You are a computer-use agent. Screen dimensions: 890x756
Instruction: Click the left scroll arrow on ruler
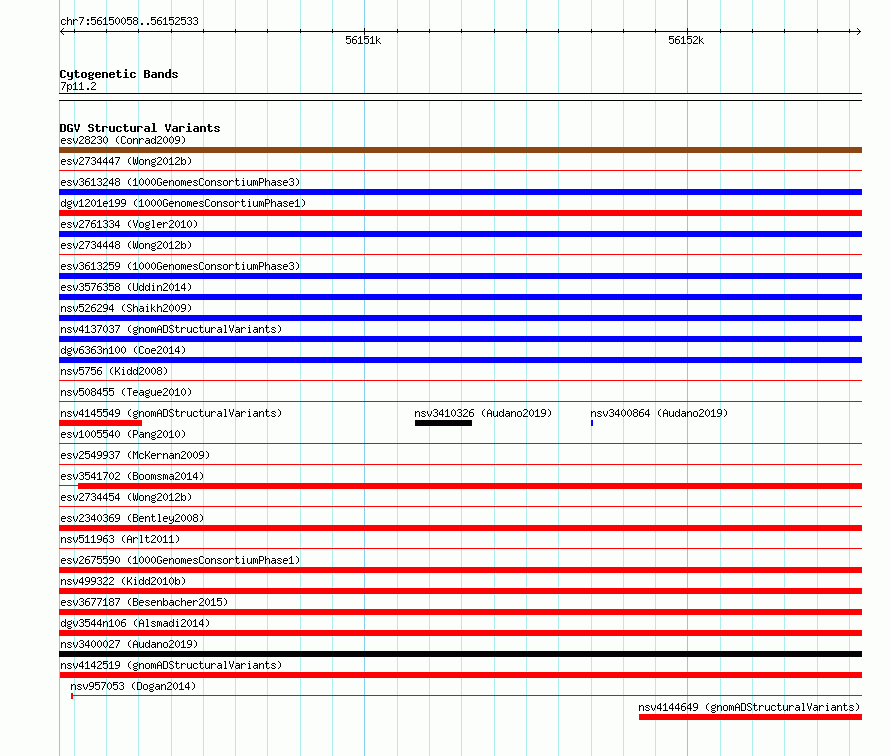[x=62, y=31]
